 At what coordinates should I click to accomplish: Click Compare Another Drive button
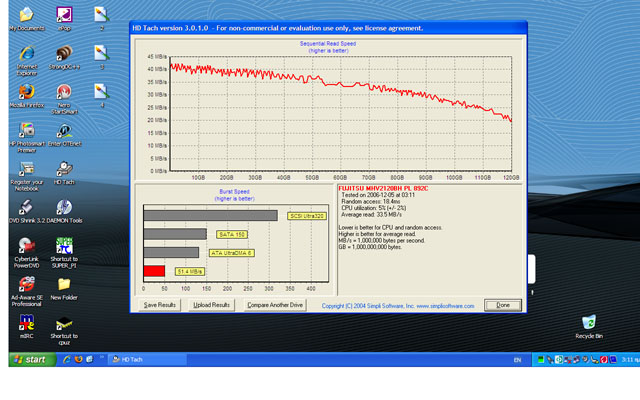[x=275, y=305]
